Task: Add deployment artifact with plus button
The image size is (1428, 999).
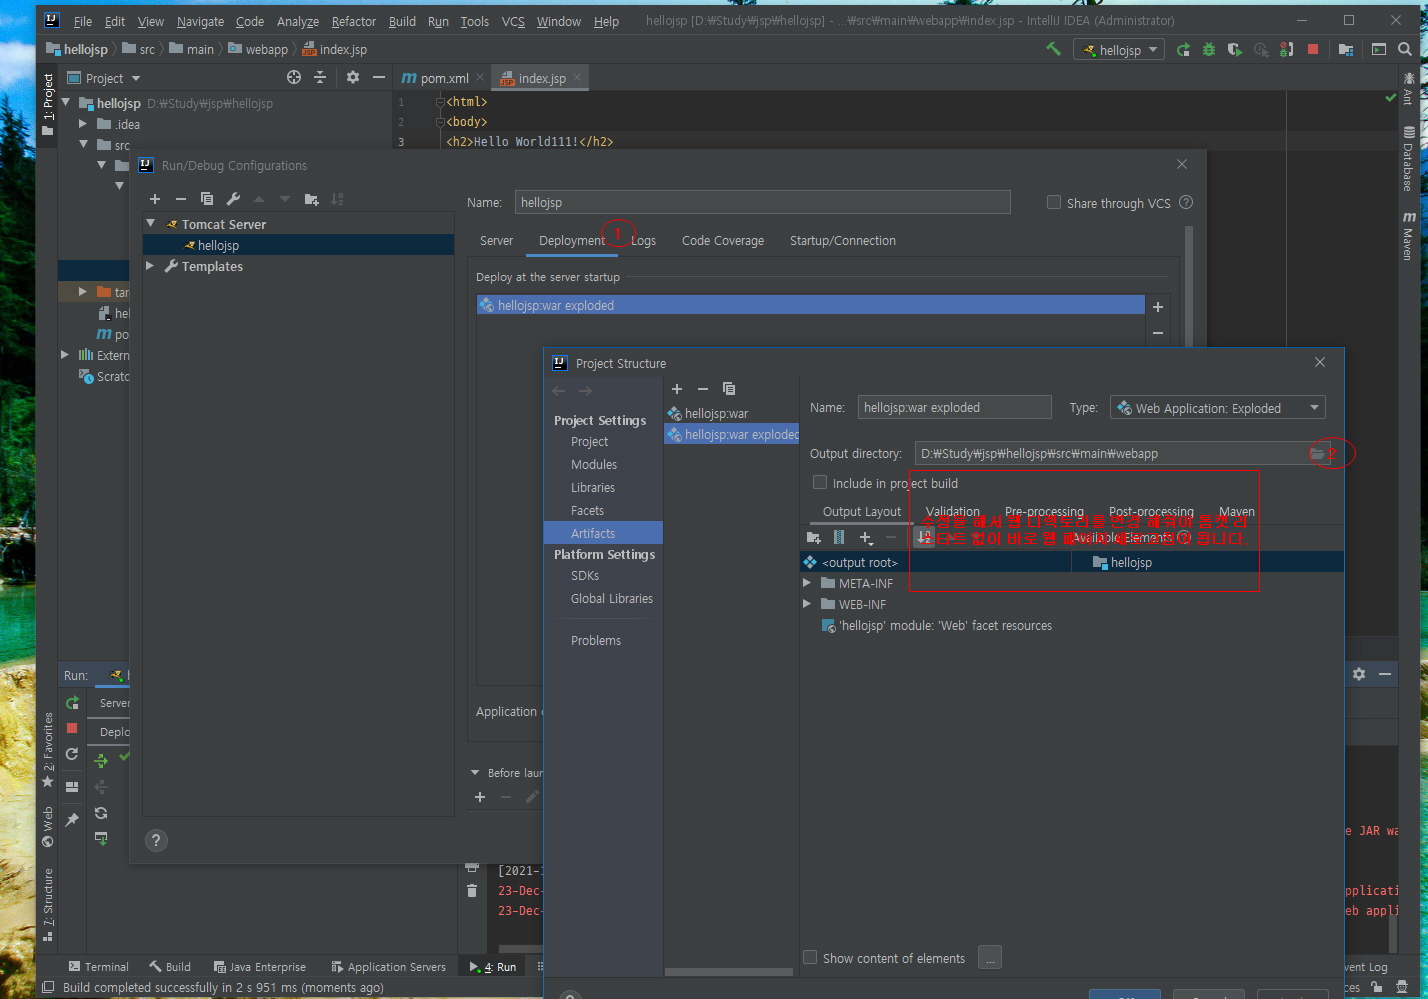Action: pos(1158,307)
